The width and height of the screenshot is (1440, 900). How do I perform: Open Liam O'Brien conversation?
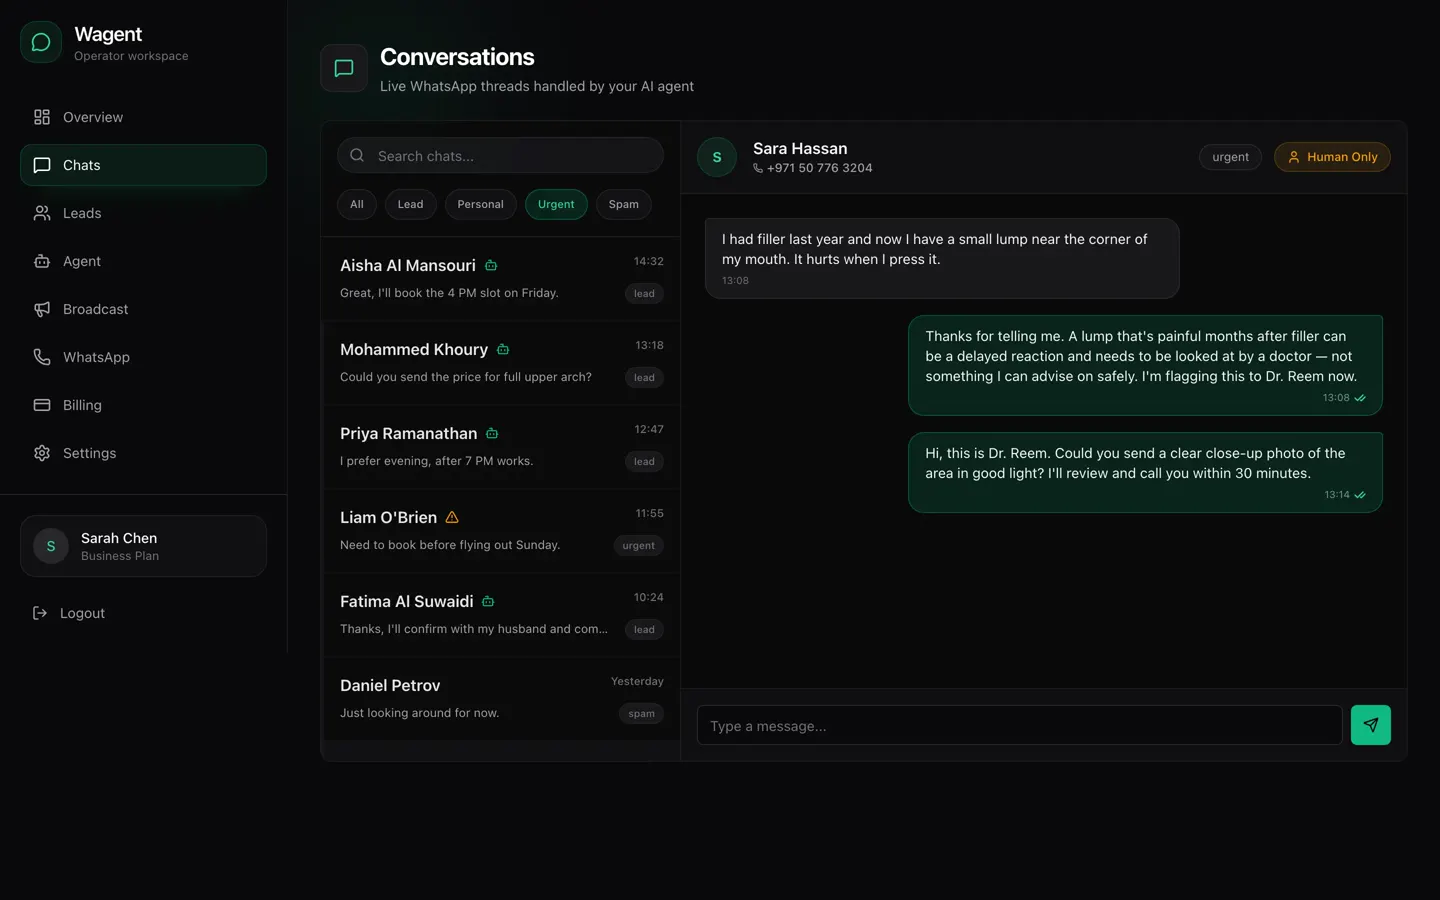[x=500, y=531]
